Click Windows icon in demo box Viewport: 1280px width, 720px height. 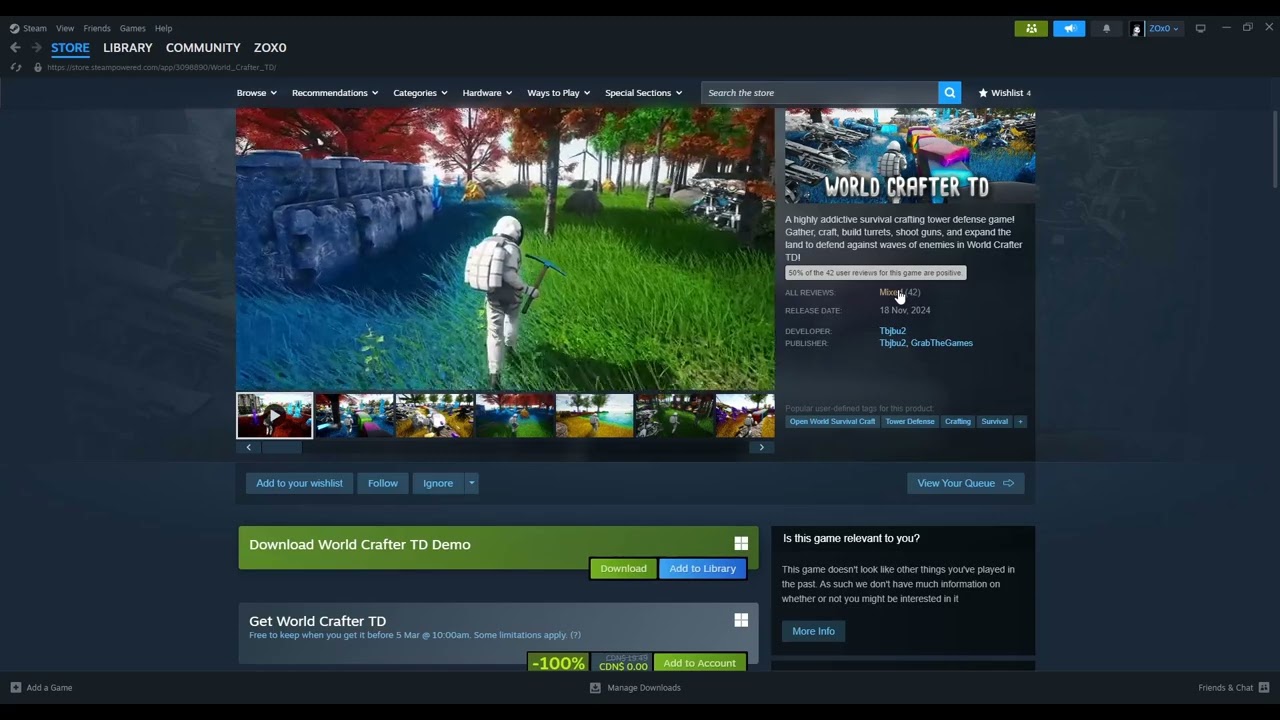[741, 543]
